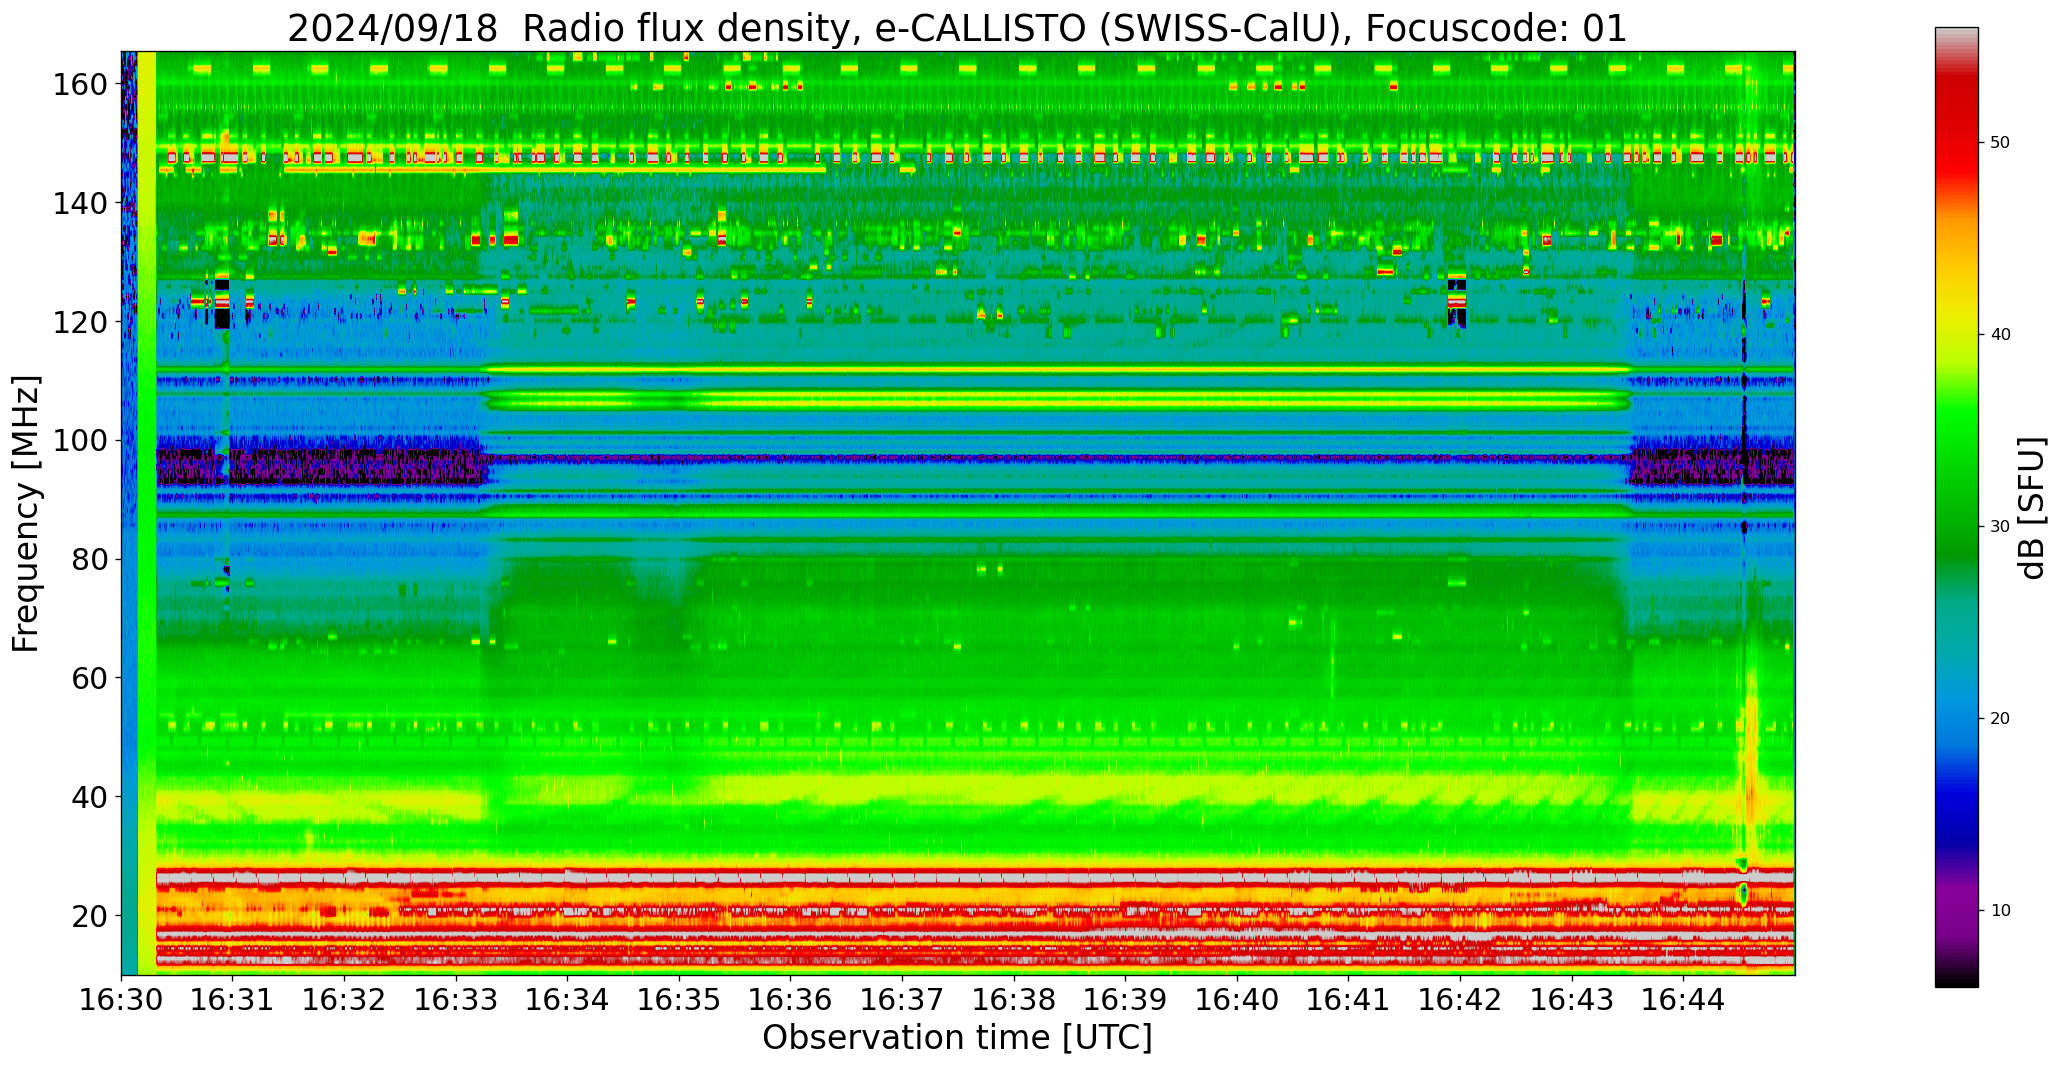Click the 16:37 time tick label
Viewport: 2062px width, 1067px height.
(902, 999)
